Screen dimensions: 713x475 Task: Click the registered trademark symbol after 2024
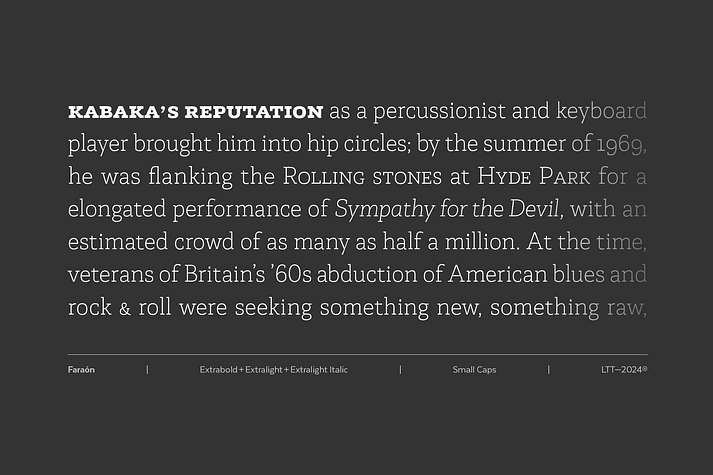tap(645, 368)
